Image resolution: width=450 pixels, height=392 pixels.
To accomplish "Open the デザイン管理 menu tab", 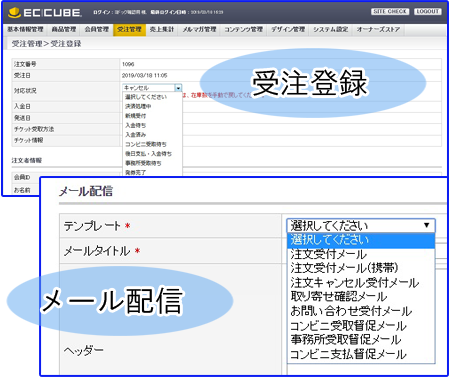I will coord(288,29).
